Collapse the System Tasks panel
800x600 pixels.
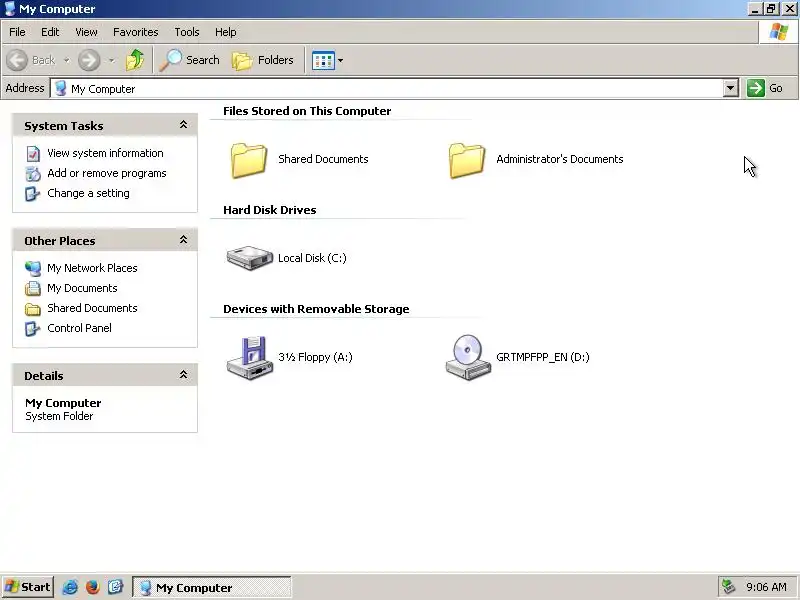point(183,125)
